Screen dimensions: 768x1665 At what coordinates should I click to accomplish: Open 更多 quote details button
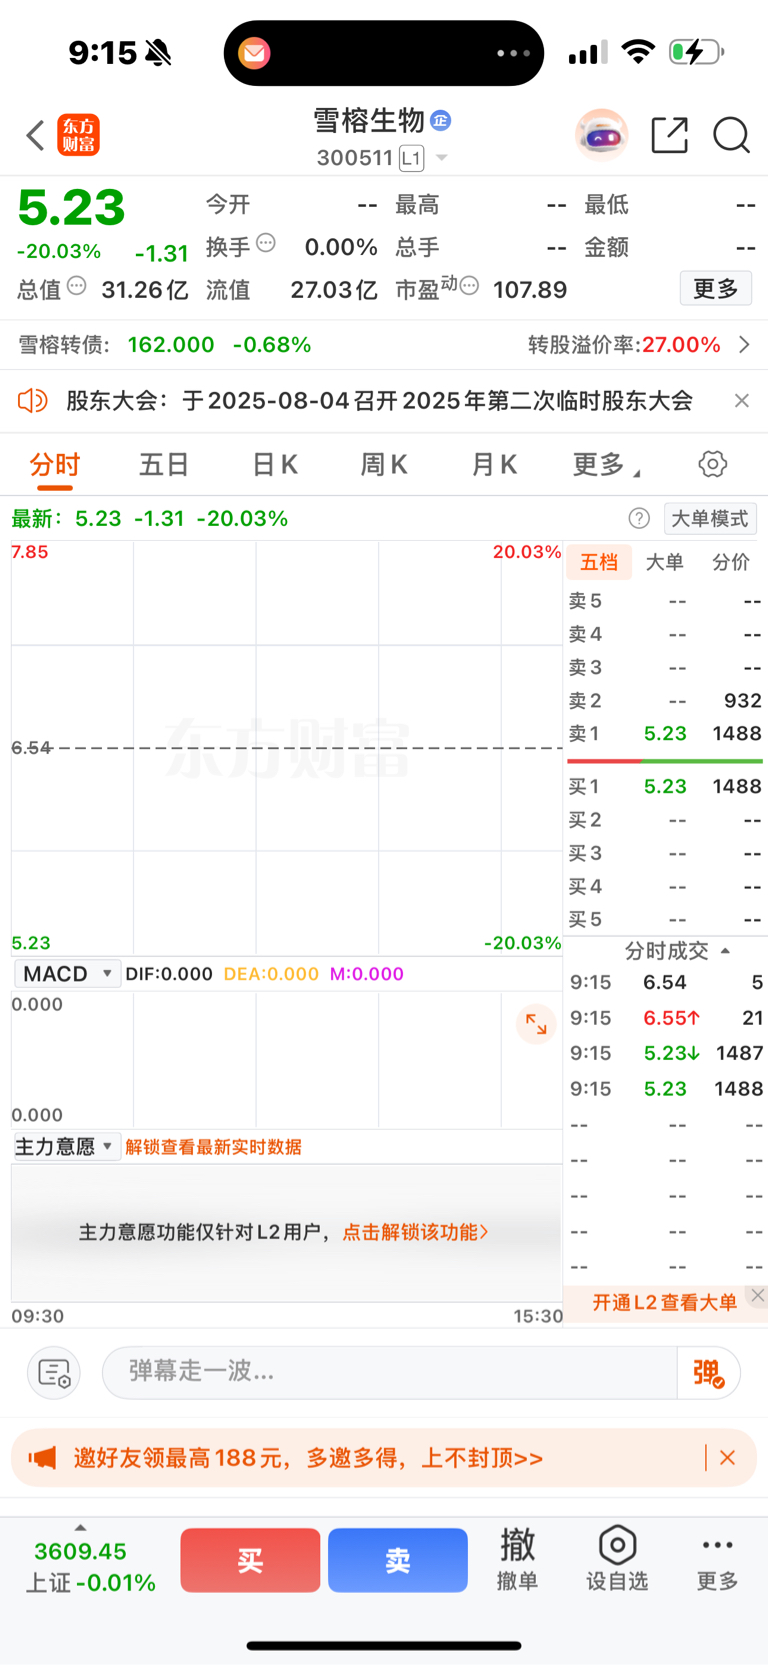(715, 289)
